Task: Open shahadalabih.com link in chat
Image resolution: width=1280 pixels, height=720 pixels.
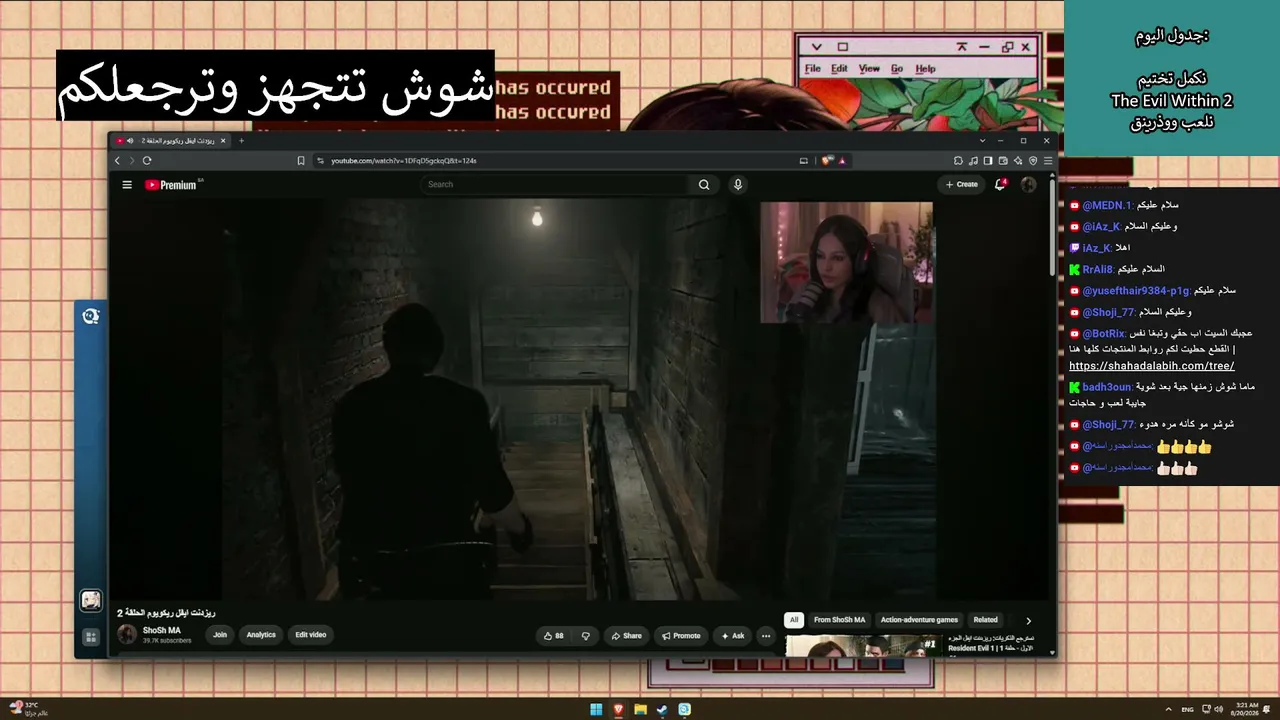Action: coord(1151,366)
